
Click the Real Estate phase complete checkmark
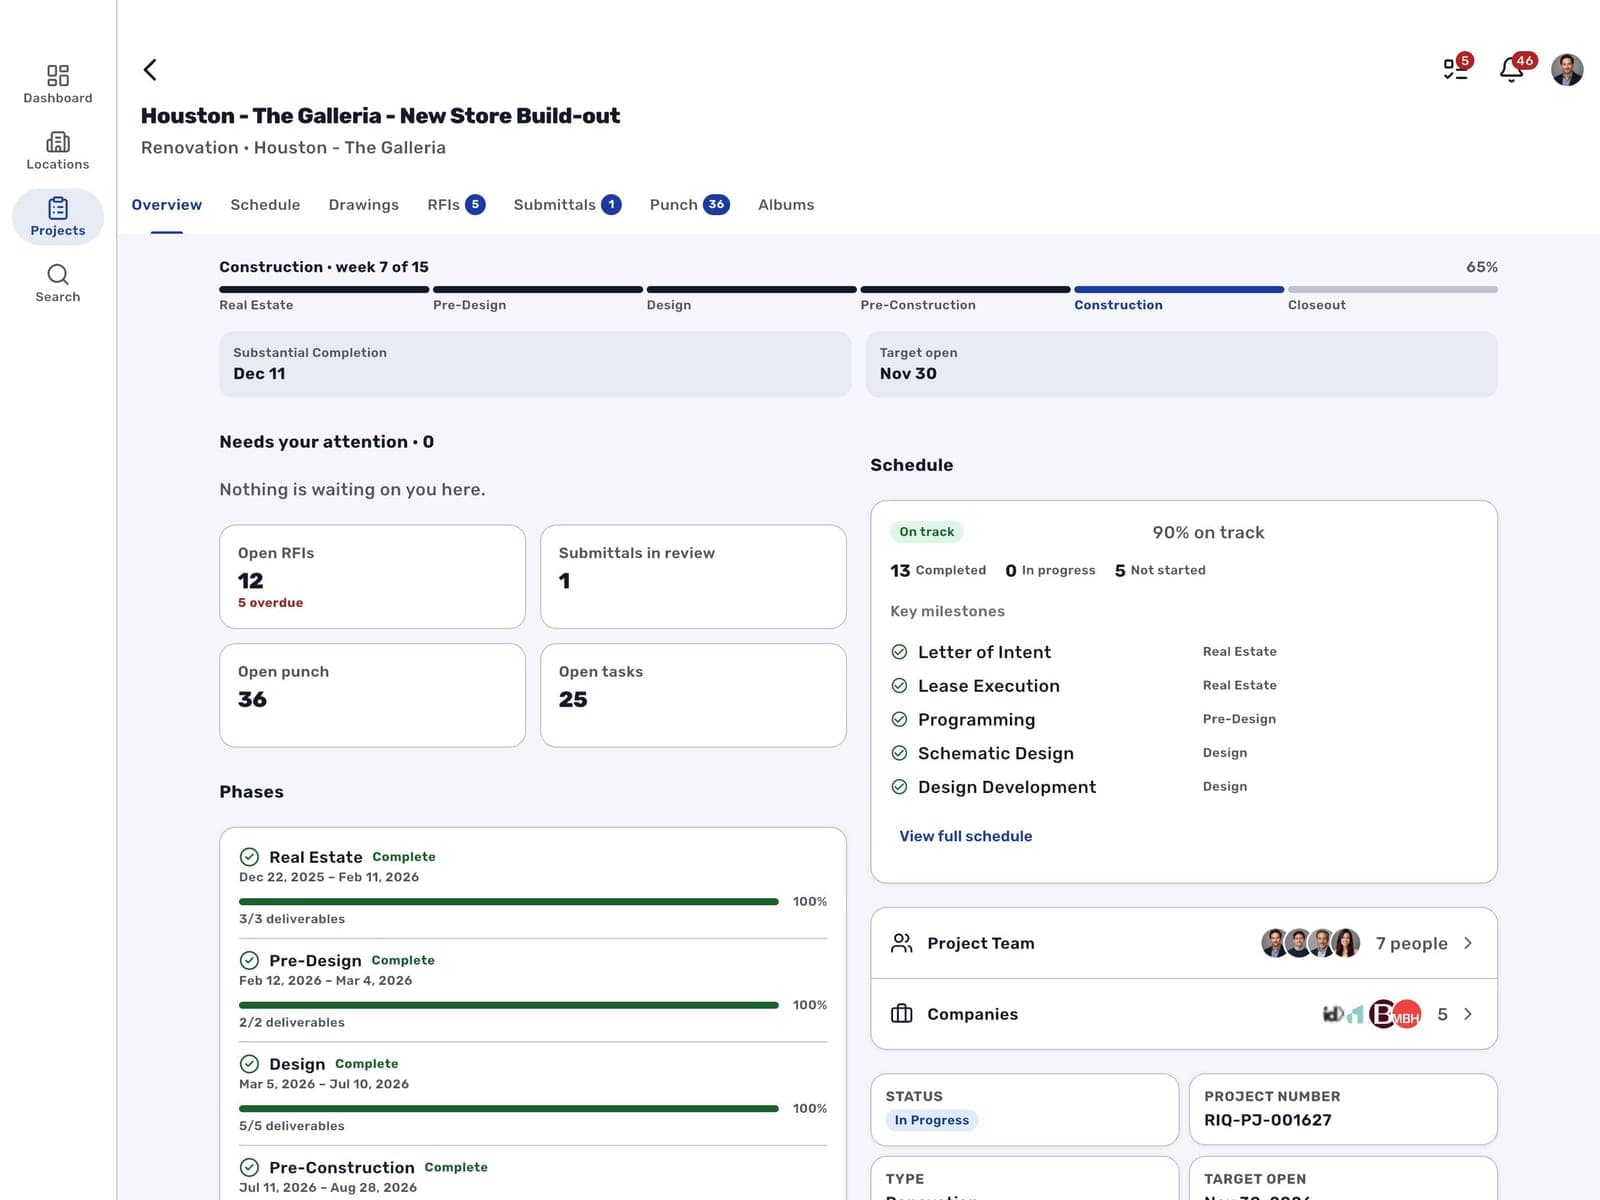(x=250, y=857)
